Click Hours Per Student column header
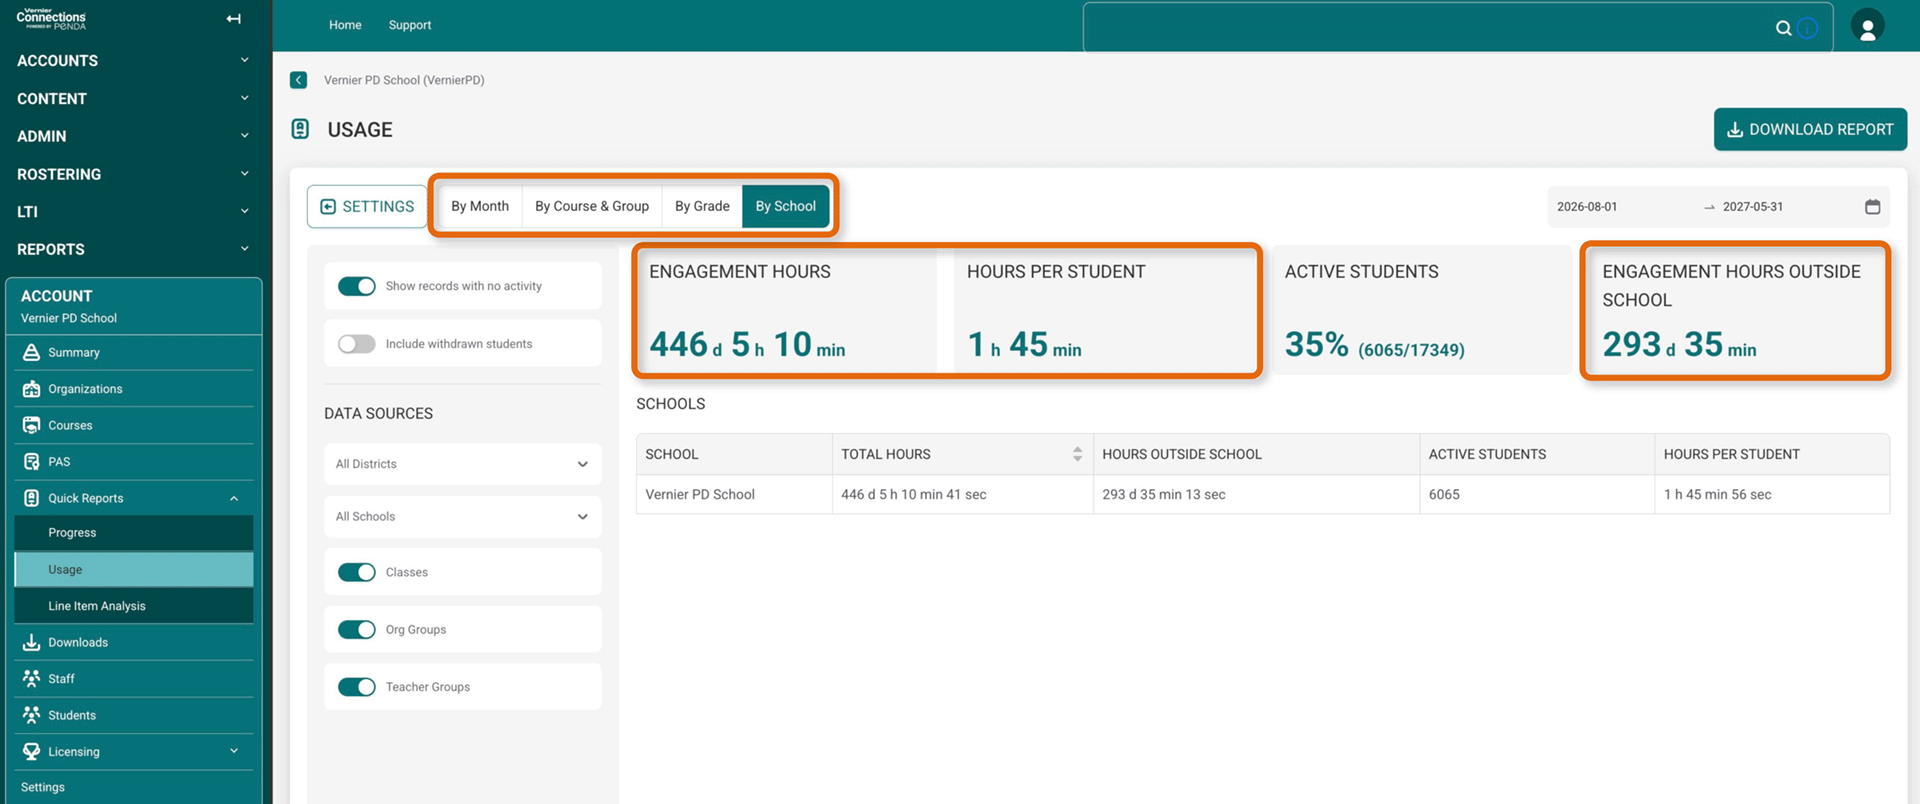Screen dimensions: 1920x804 pyautogui.click(x=1772, y=454)
